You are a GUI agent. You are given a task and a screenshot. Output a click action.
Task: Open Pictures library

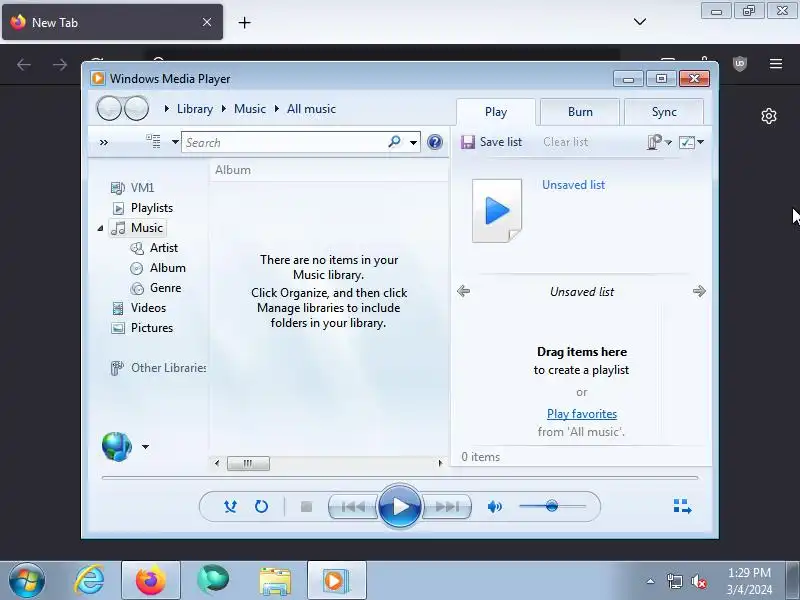pos(142,328)
